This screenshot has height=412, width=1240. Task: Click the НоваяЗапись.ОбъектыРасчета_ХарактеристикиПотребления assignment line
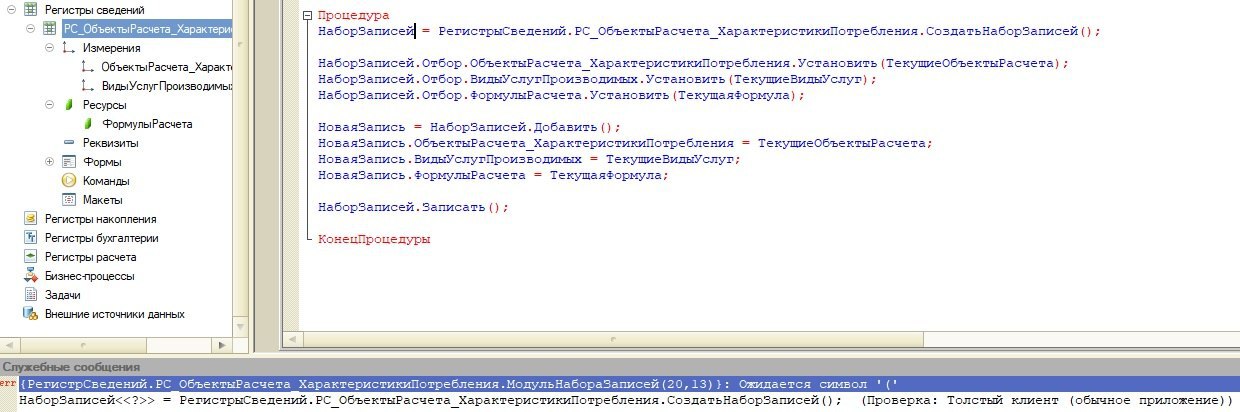[625, 143]
